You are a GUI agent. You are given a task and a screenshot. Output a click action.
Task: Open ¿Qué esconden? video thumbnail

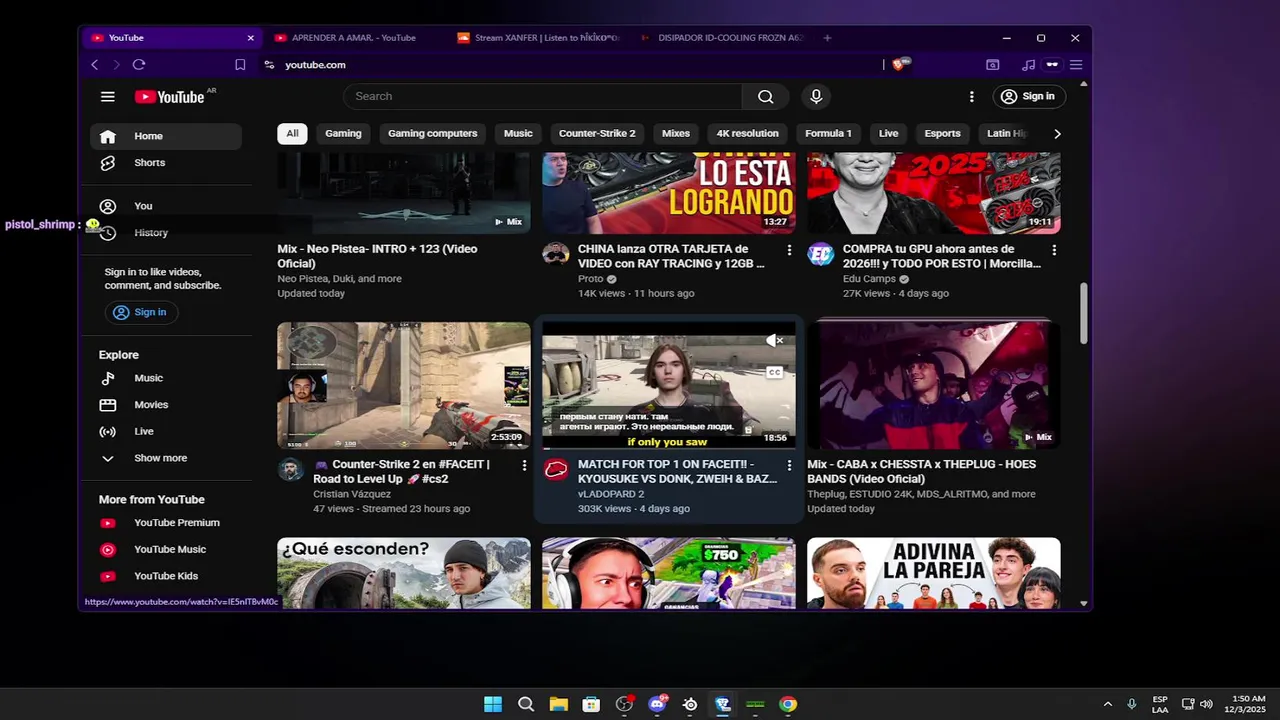tap(404, 573)
